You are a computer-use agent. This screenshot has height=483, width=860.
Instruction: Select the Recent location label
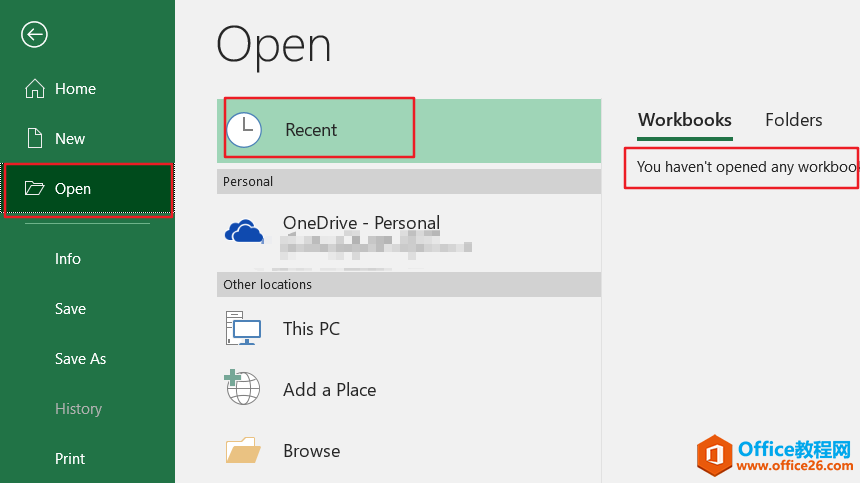311,130
